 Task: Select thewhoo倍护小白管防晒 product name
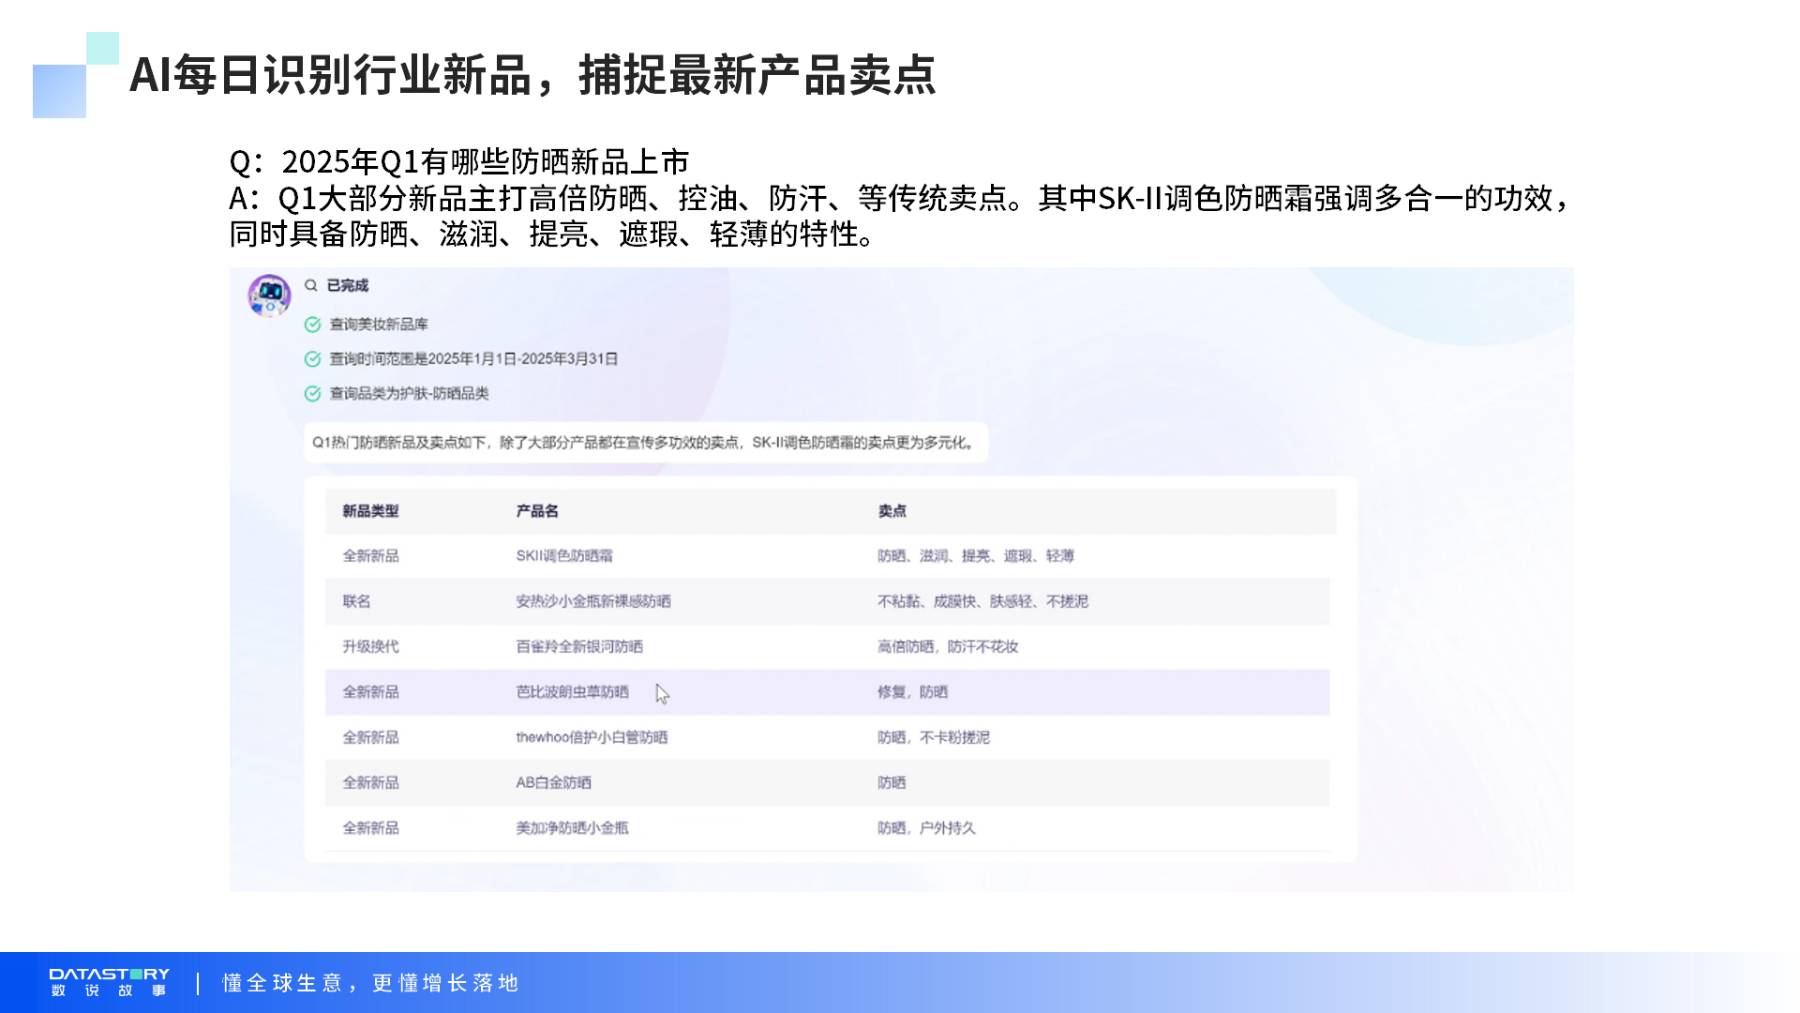point(591,737)
